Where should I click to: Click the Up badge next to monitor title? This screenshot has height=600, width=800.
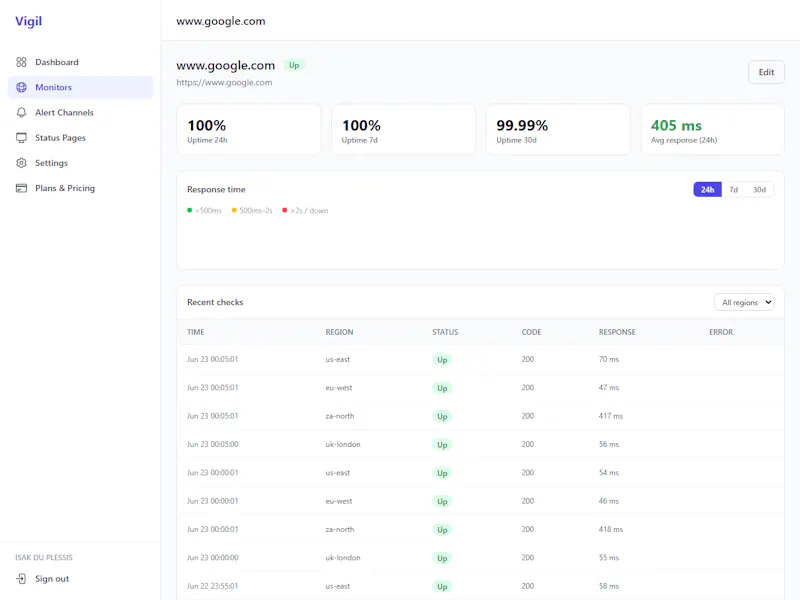(294, 65)
